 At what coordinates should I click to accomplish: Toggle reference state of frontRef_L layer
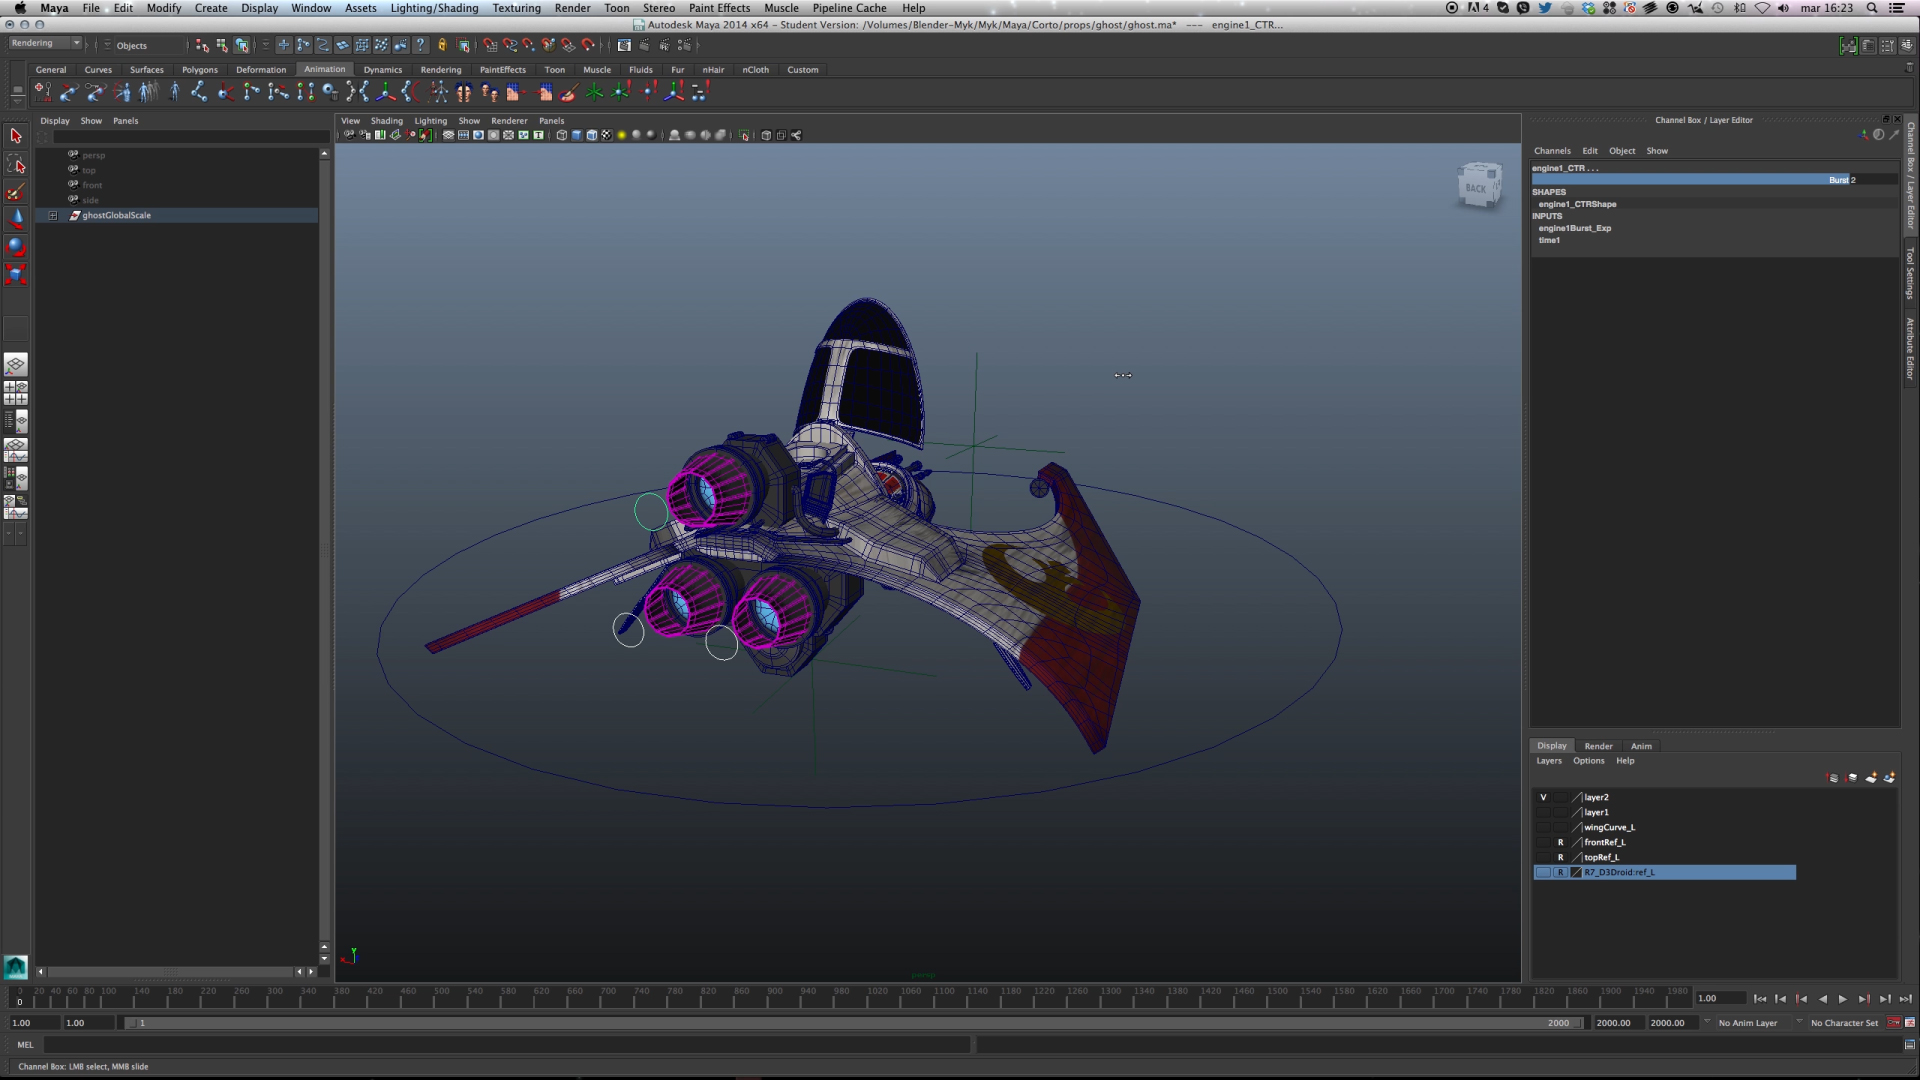tap(1560, 842)
